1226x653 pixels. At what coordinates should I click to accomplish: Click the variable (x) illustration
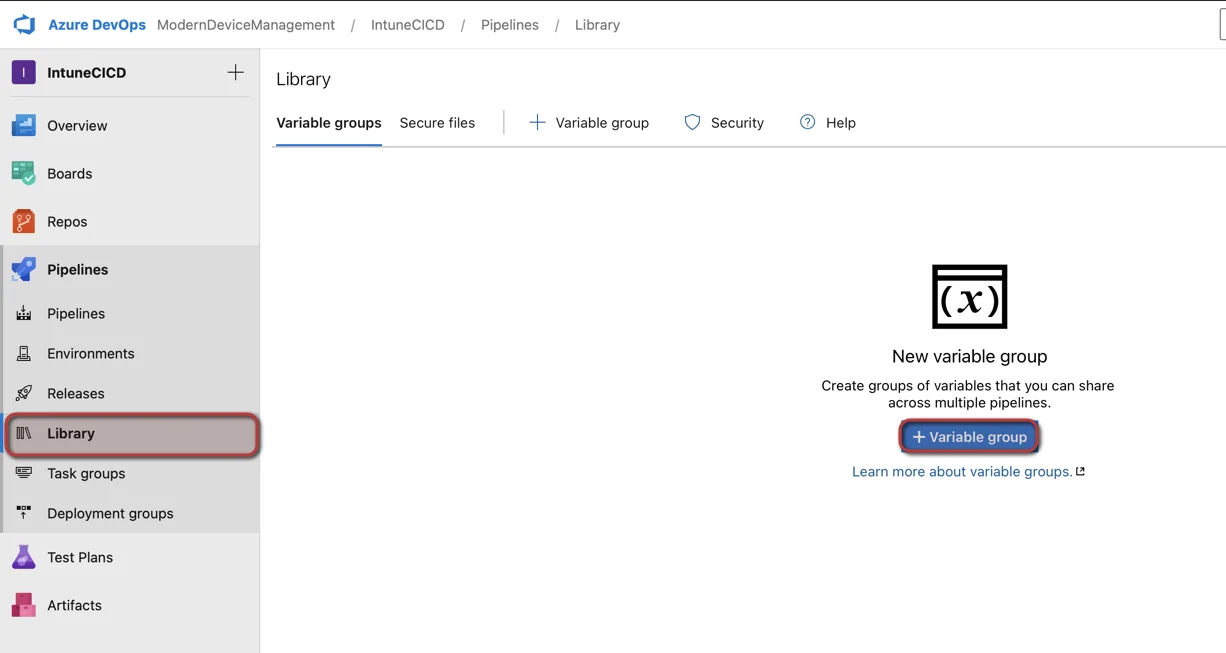970,296
